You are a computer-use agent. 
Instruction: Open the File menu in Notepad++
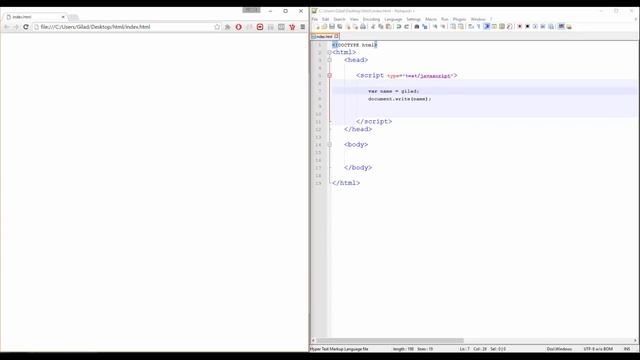click(315, 19)
